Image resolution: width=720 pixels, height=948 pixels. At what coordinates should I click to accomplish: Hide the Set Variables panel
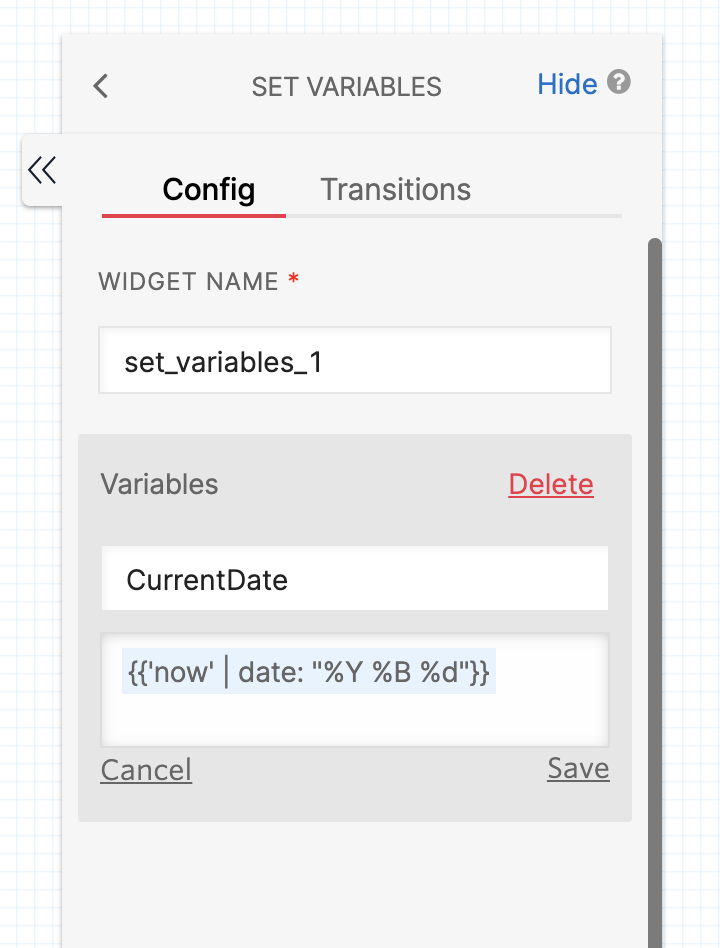pos(567,83)
